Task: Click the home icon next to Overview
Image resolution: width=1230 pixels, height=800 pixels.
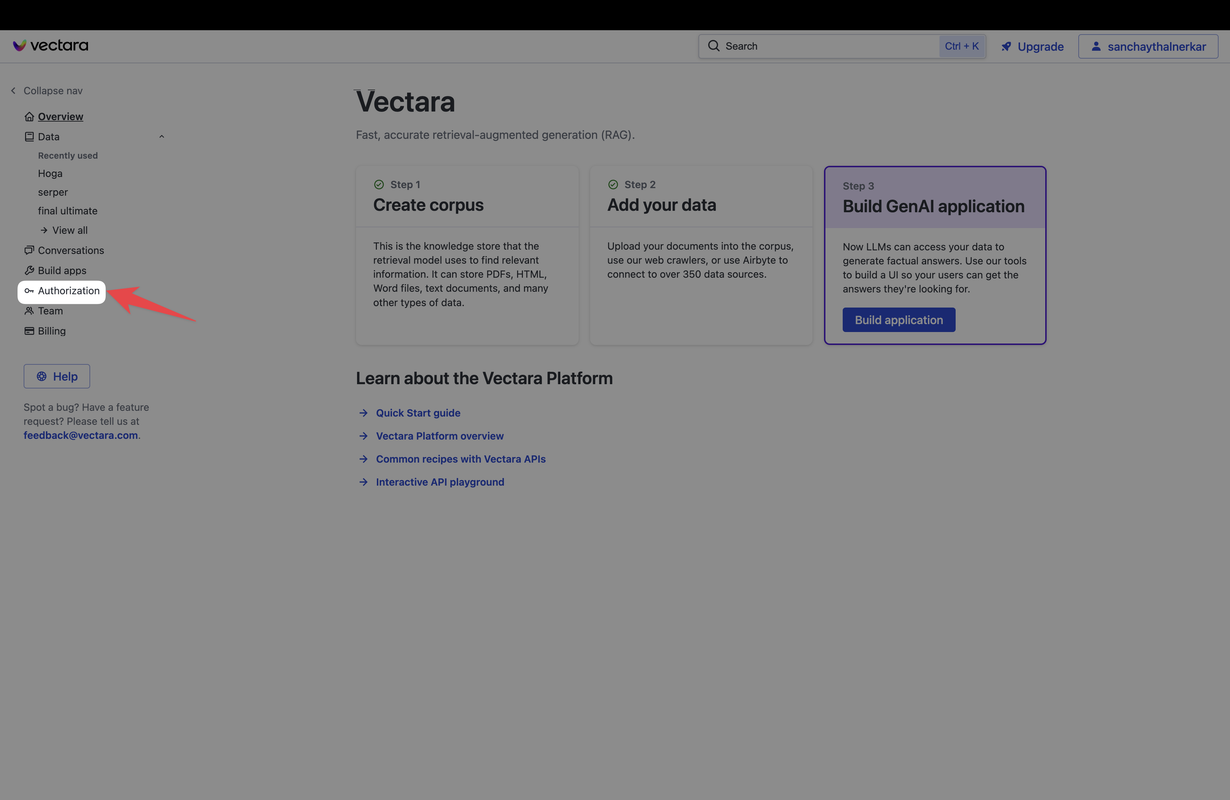Action: [x=29, y=117]
